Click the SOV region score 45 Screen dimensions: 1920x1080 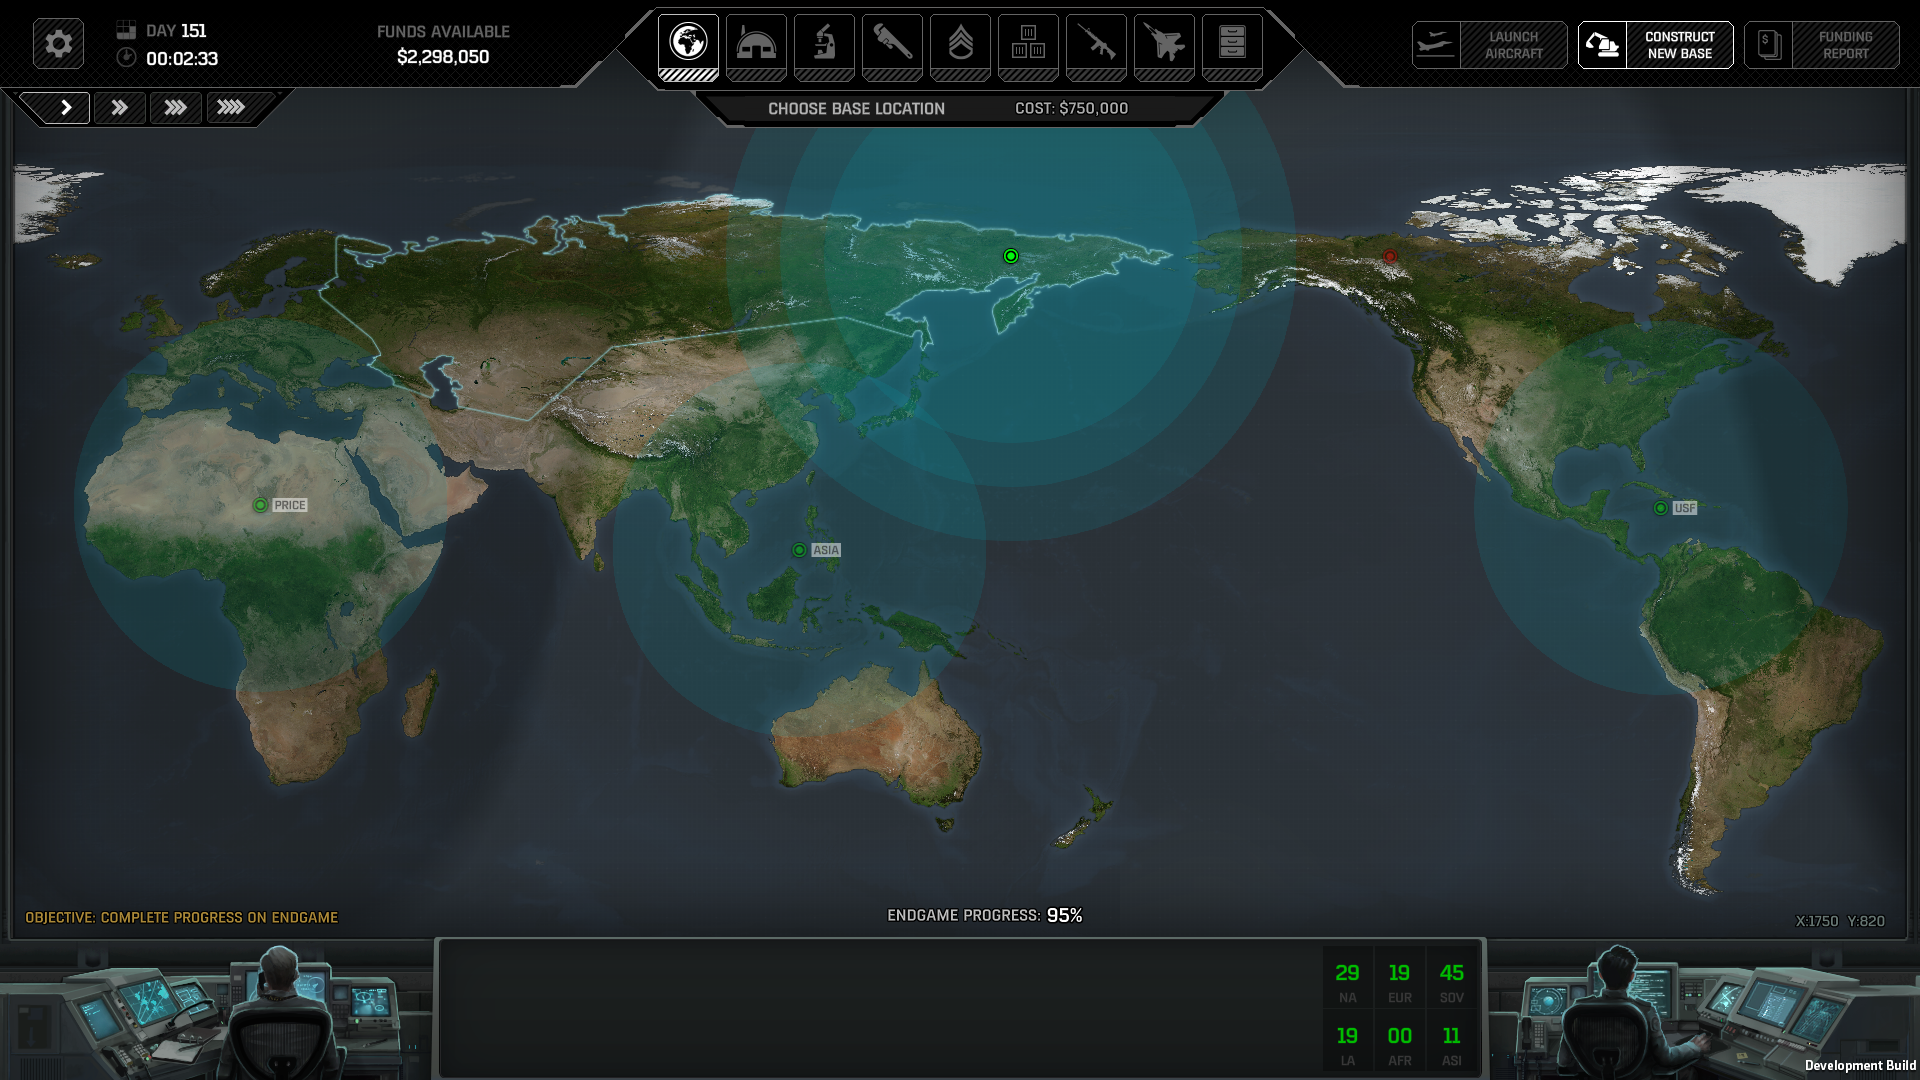pyautogui.click(x=1451, y=973)
